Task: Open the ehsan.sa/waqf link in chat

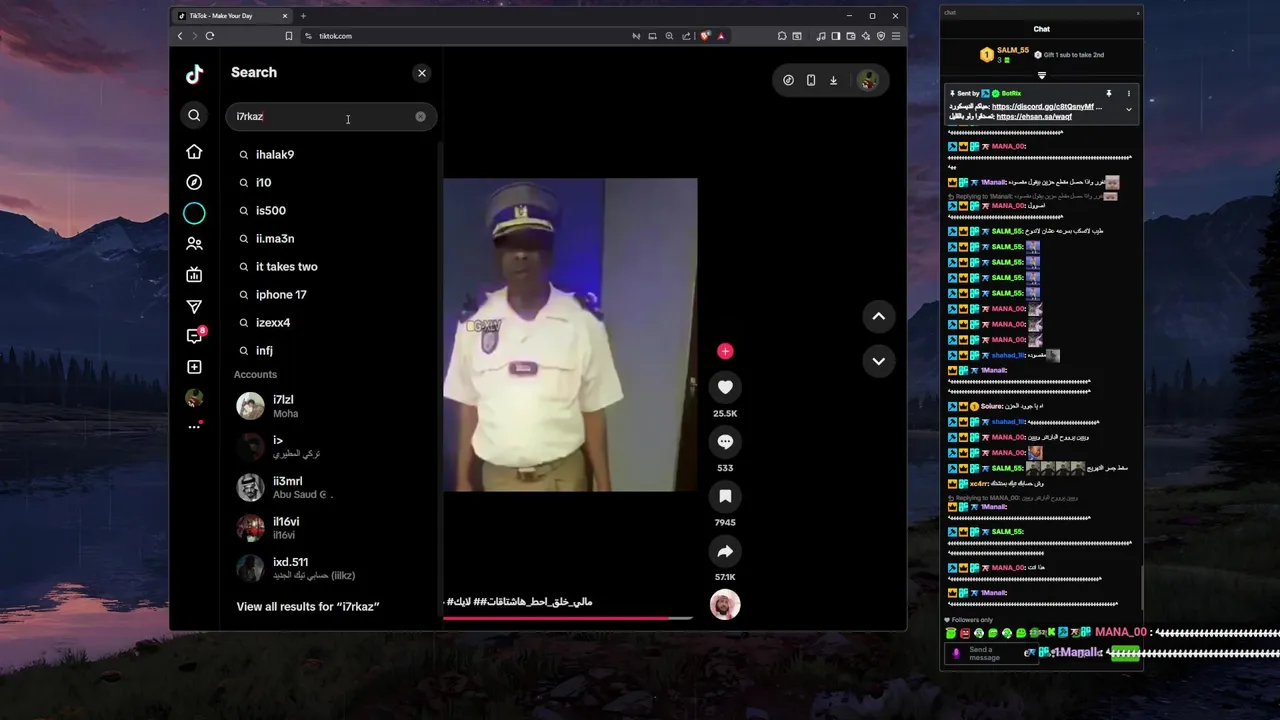Action: point(1034,117)
